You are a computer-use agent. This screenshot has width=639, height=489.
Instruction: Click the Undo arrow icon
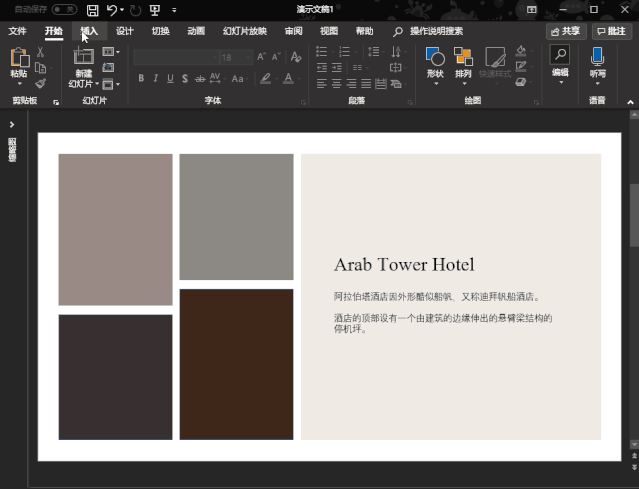[x=112, y=10]
